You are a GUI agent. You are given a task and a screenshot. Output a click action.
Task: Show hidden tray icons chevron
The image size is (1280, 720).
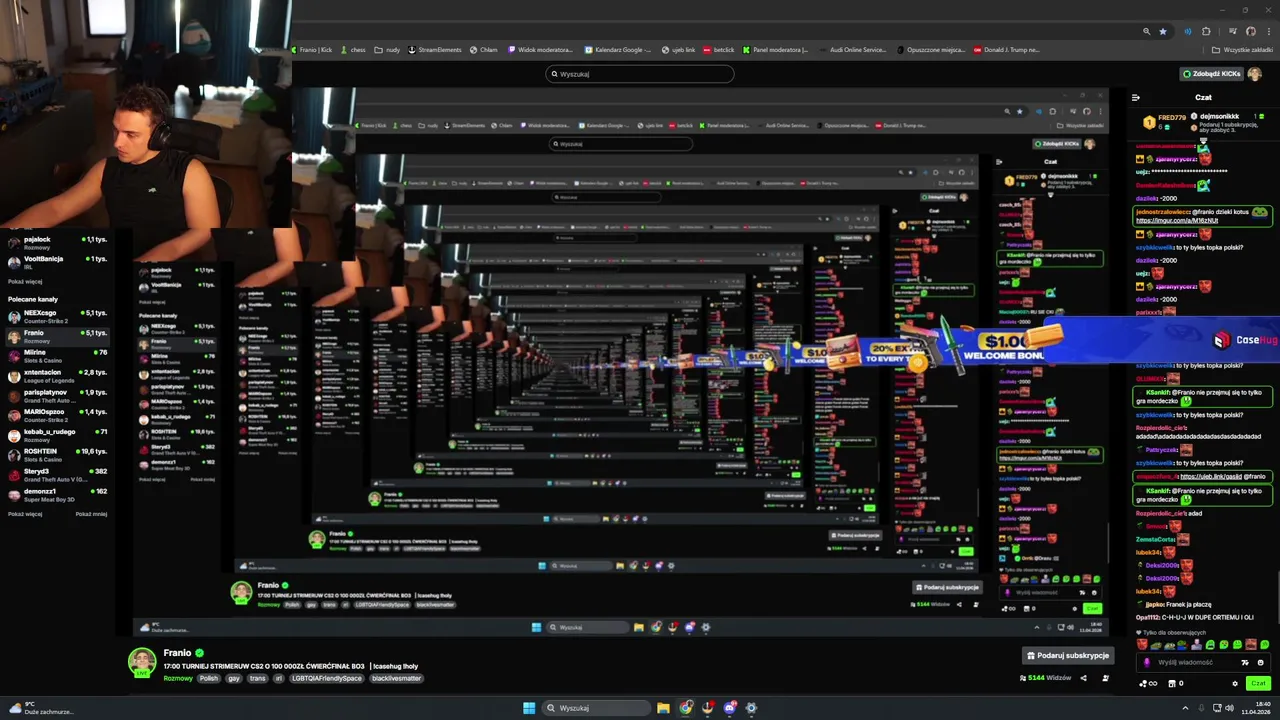(x=1185, y=708)
